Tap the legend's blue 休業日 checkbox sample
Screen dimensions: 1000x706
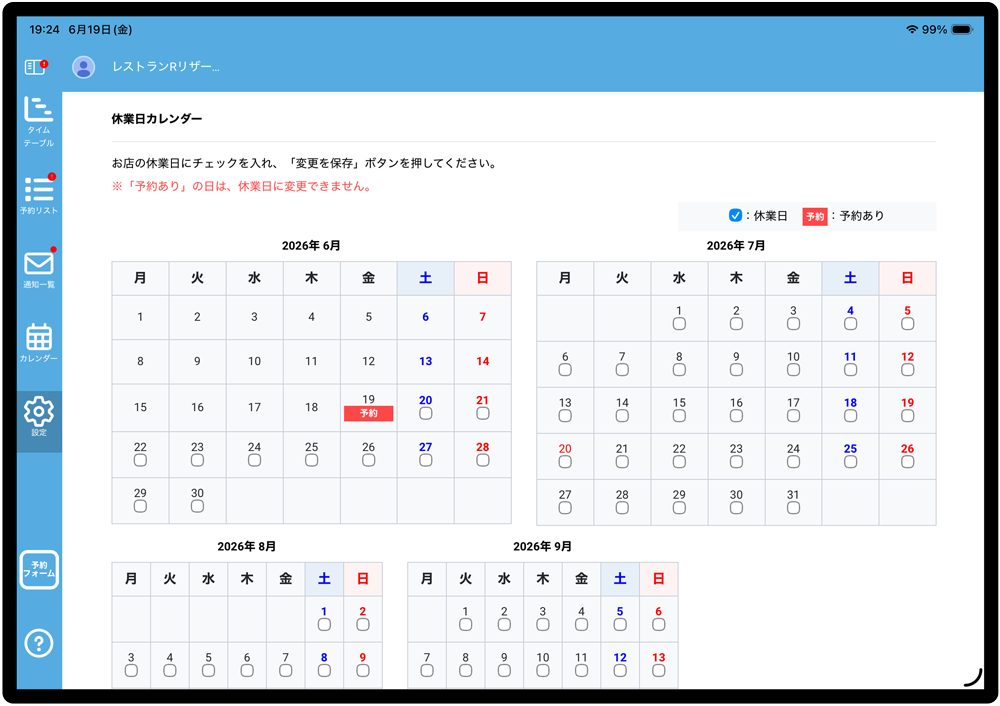point(735,215)
